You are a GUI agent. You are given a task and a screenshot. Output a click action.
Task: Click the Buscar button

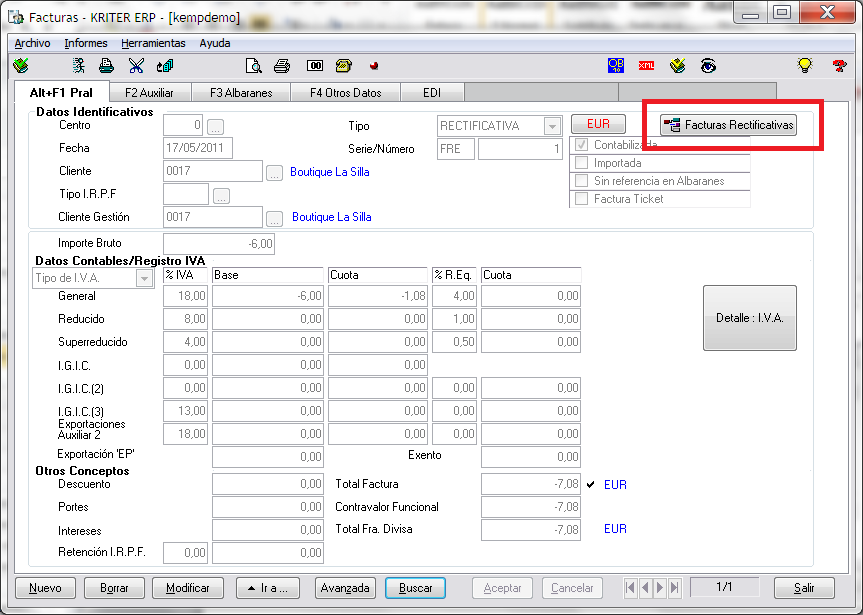[416, 588]
